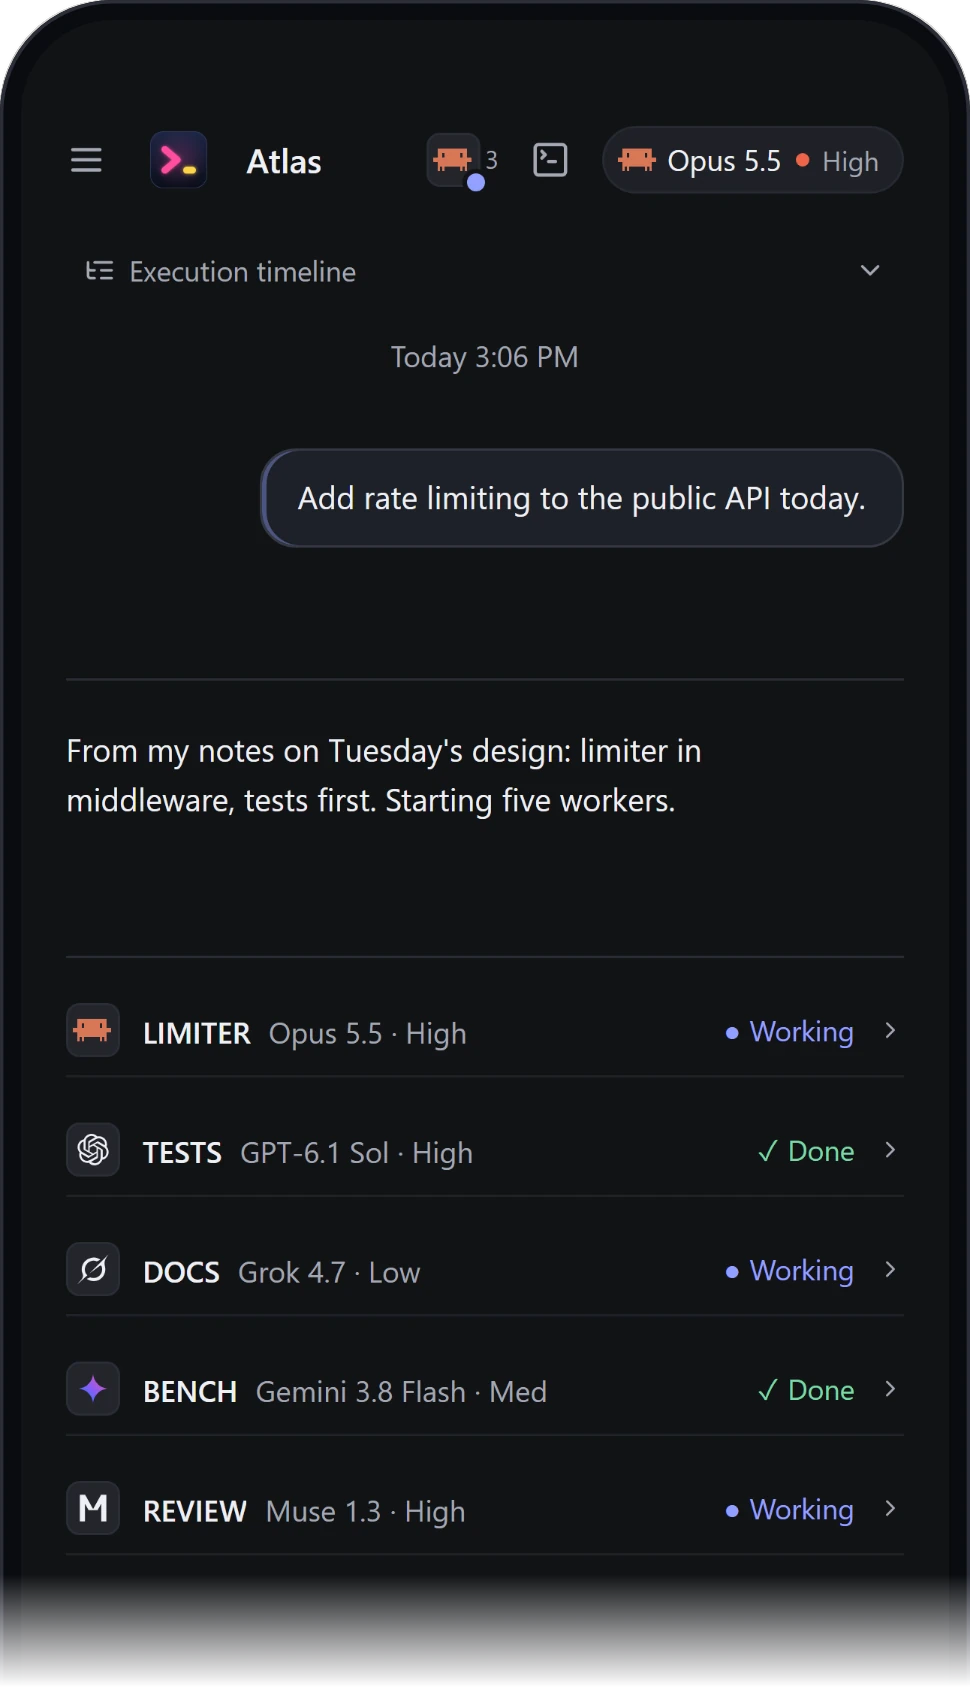
Task: Open the terminal panel icon
Action: coord(550,160)
